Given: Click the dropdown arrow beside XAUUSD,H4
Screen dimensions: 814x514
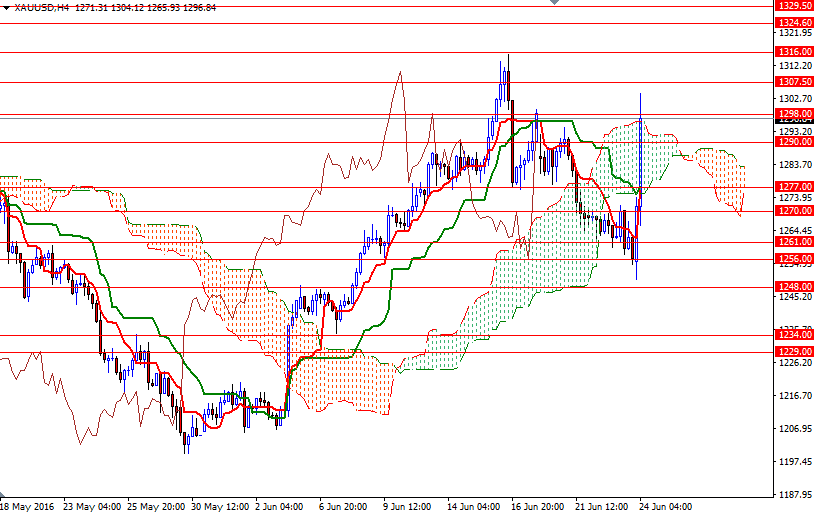Looking at the screenshot, I should (x=6, y=6).
